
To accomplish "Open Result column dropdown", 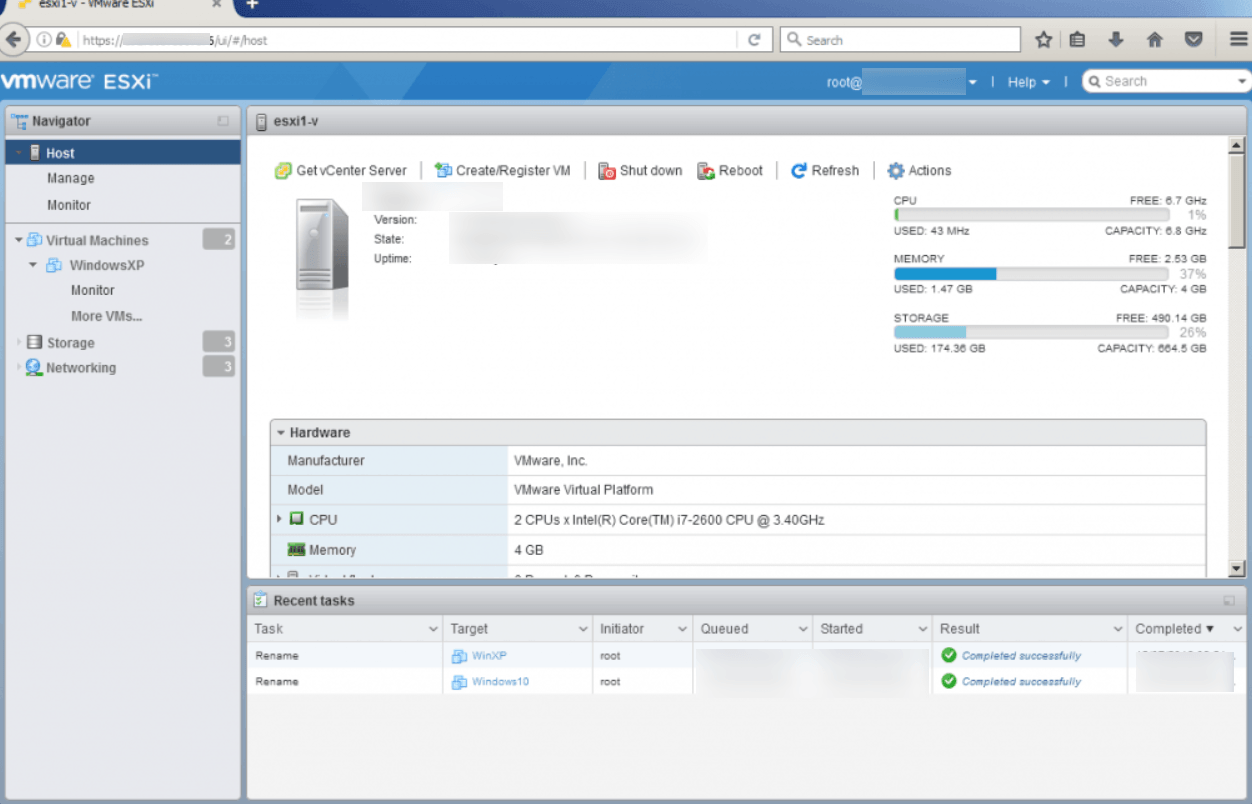I will tap(1118, 629).
